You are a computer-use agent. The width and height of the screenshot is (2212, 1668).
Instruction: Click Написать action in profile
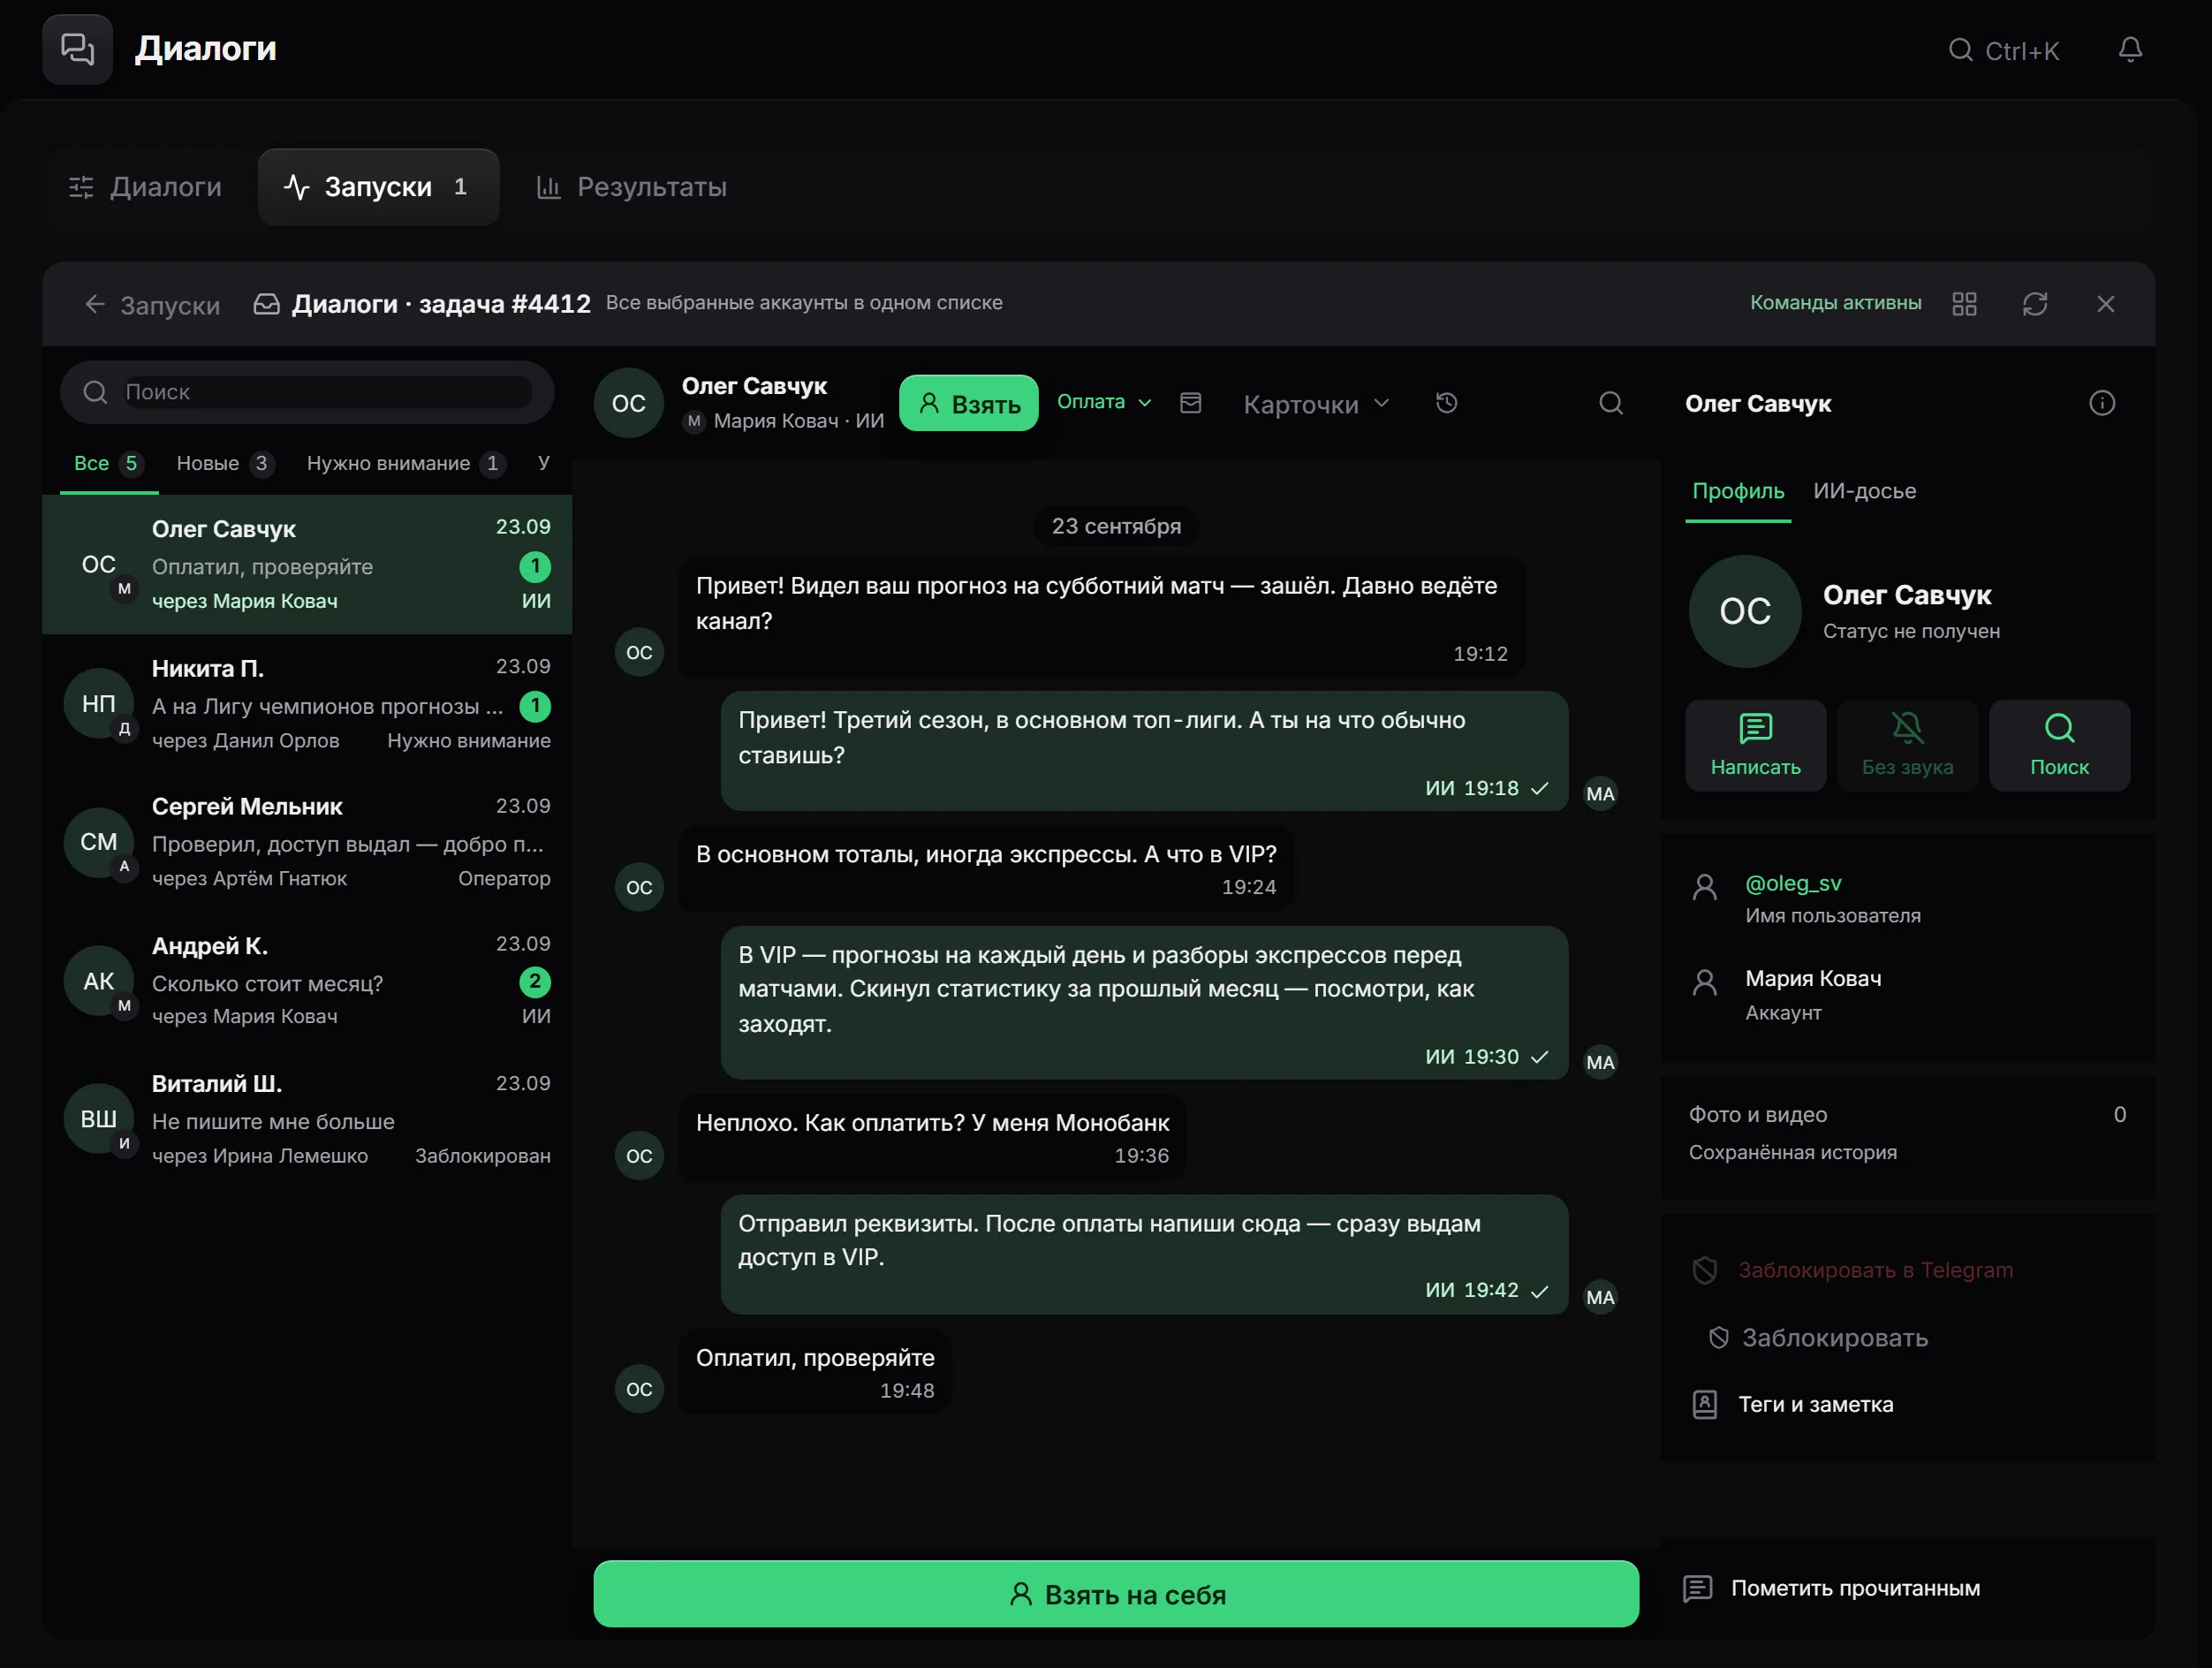click(1755, 745)
